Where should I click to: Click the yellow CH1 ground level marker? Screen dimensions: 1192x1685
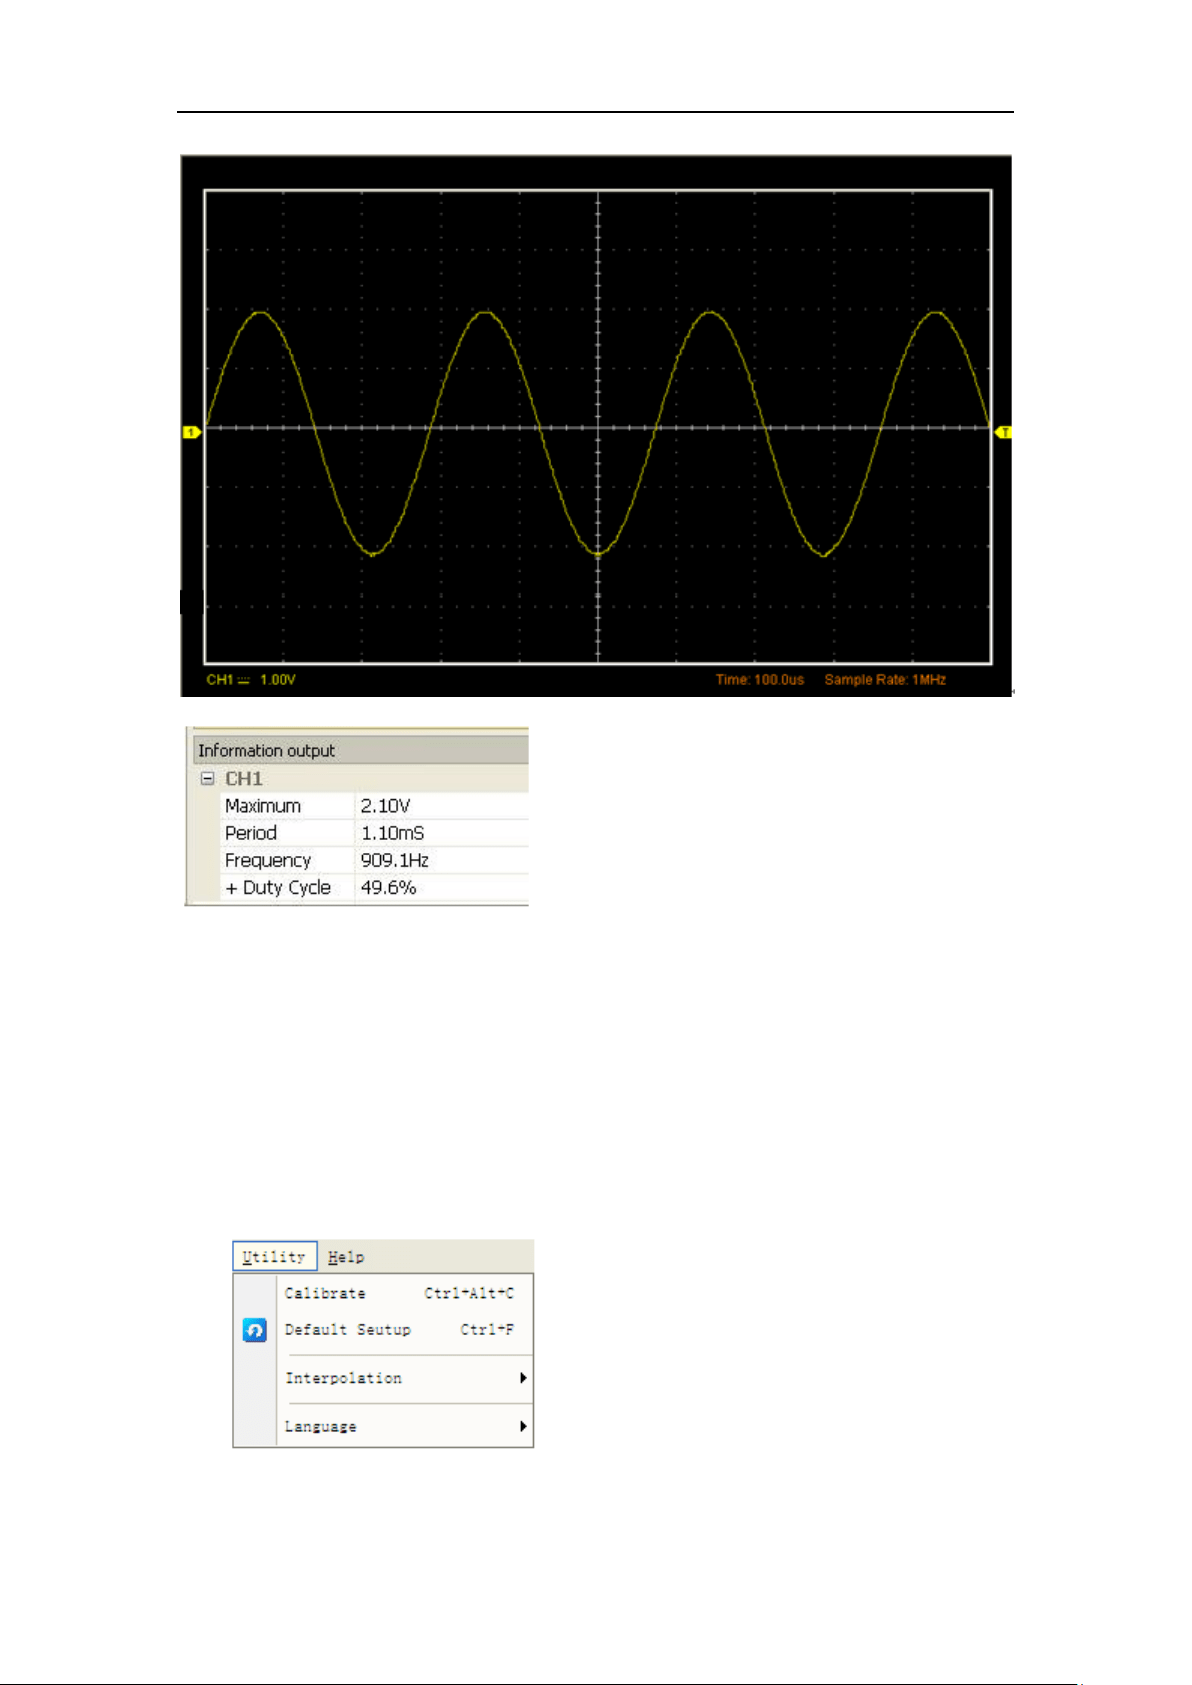coord(191,432)
